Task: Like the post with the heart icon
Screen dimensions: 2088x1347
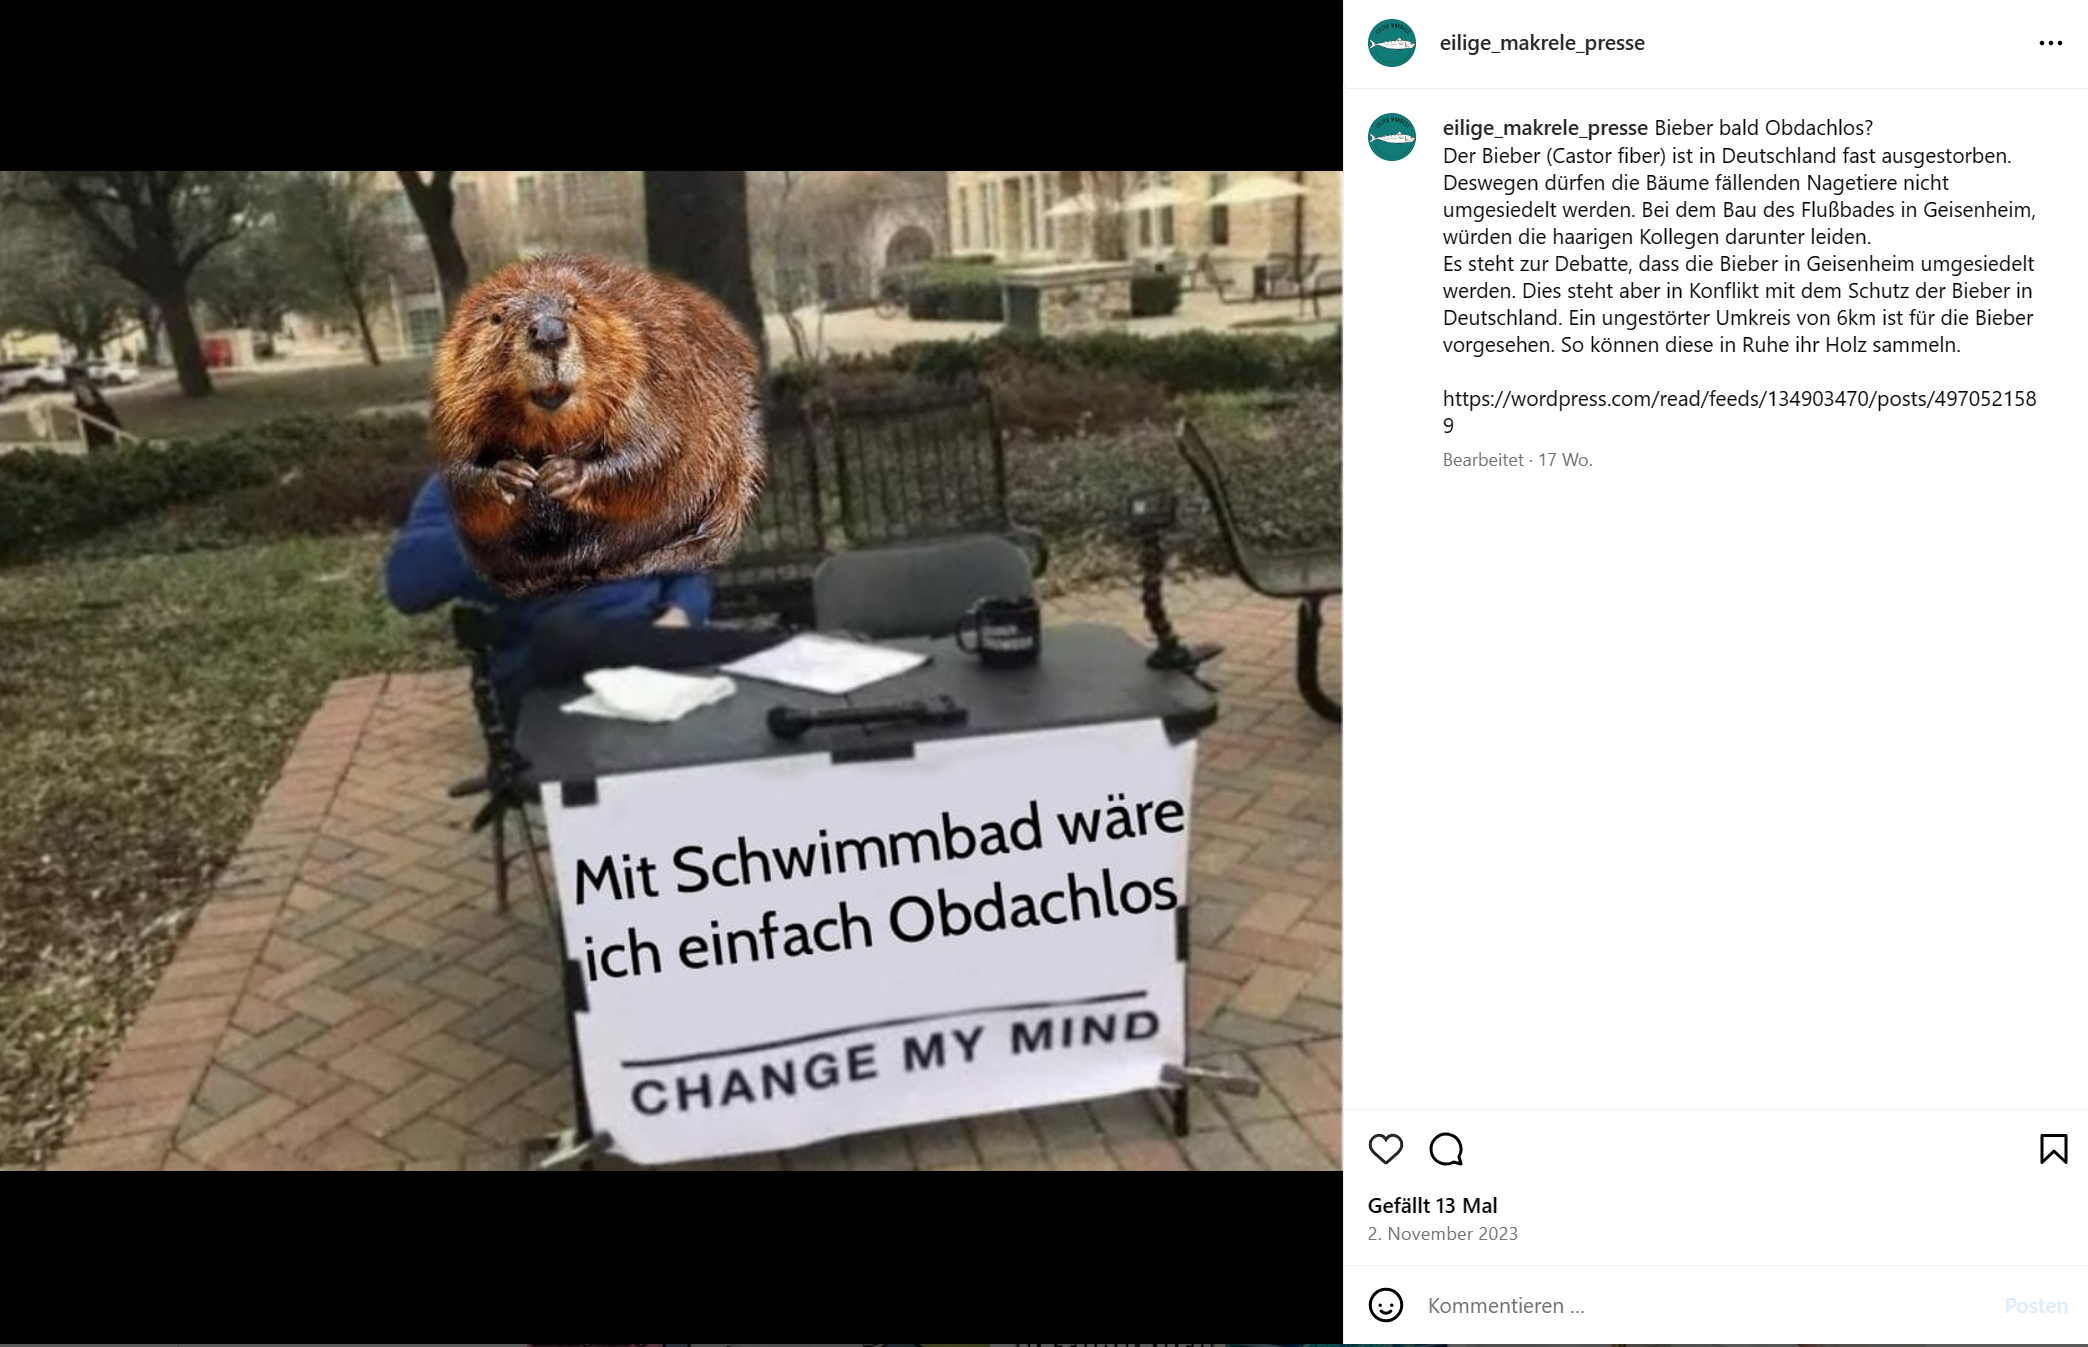Action: click(1385, 1149)
